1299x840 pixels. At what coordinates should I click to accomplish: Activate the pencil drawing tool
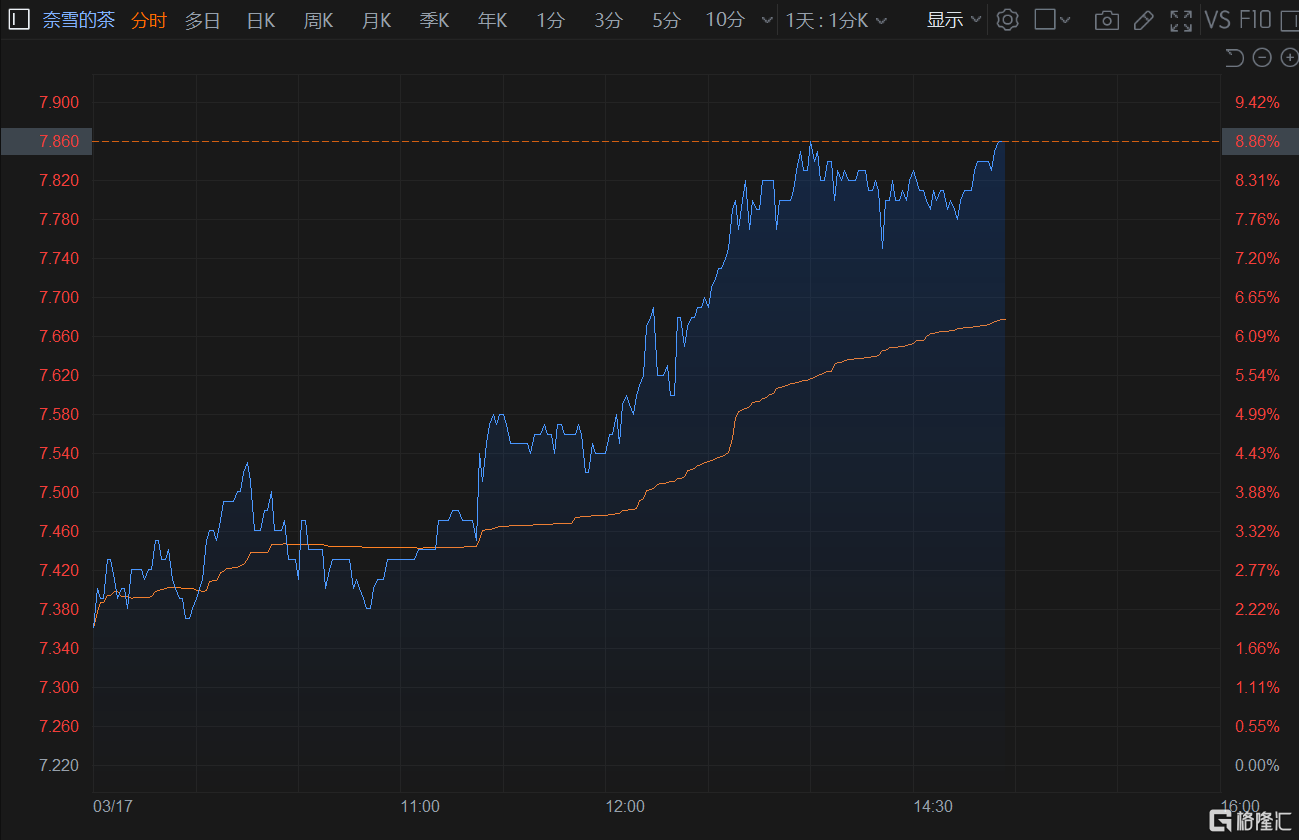pyautogui.click(x=1144, y=20)
